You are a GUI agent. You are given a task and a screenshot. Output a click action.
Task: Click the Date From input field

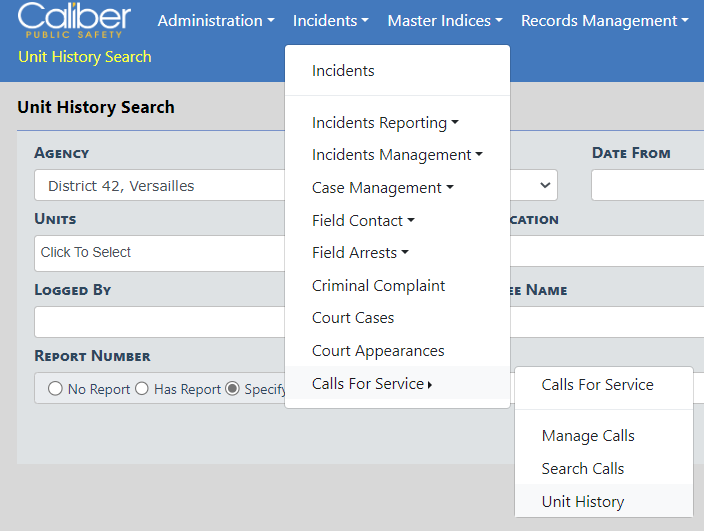pos(647,186)
